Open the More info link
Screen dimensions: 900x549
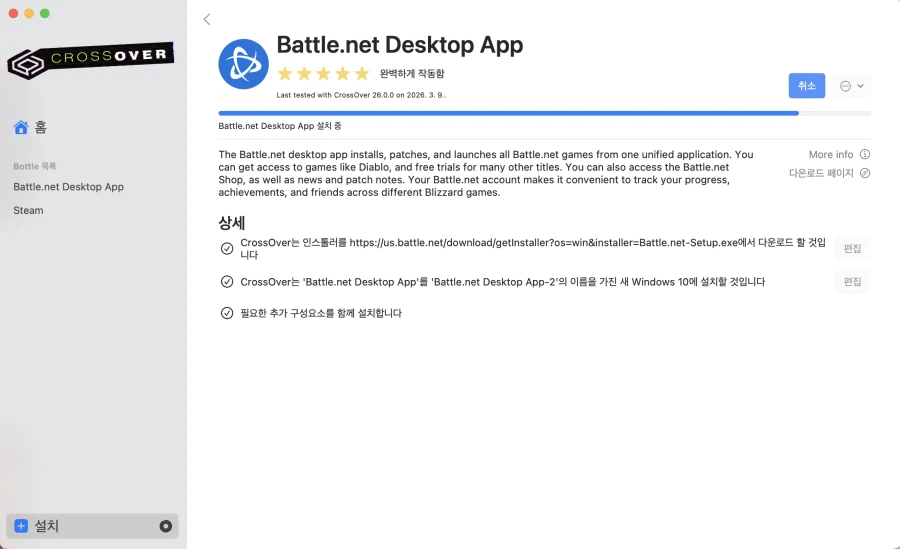[831, 154]
